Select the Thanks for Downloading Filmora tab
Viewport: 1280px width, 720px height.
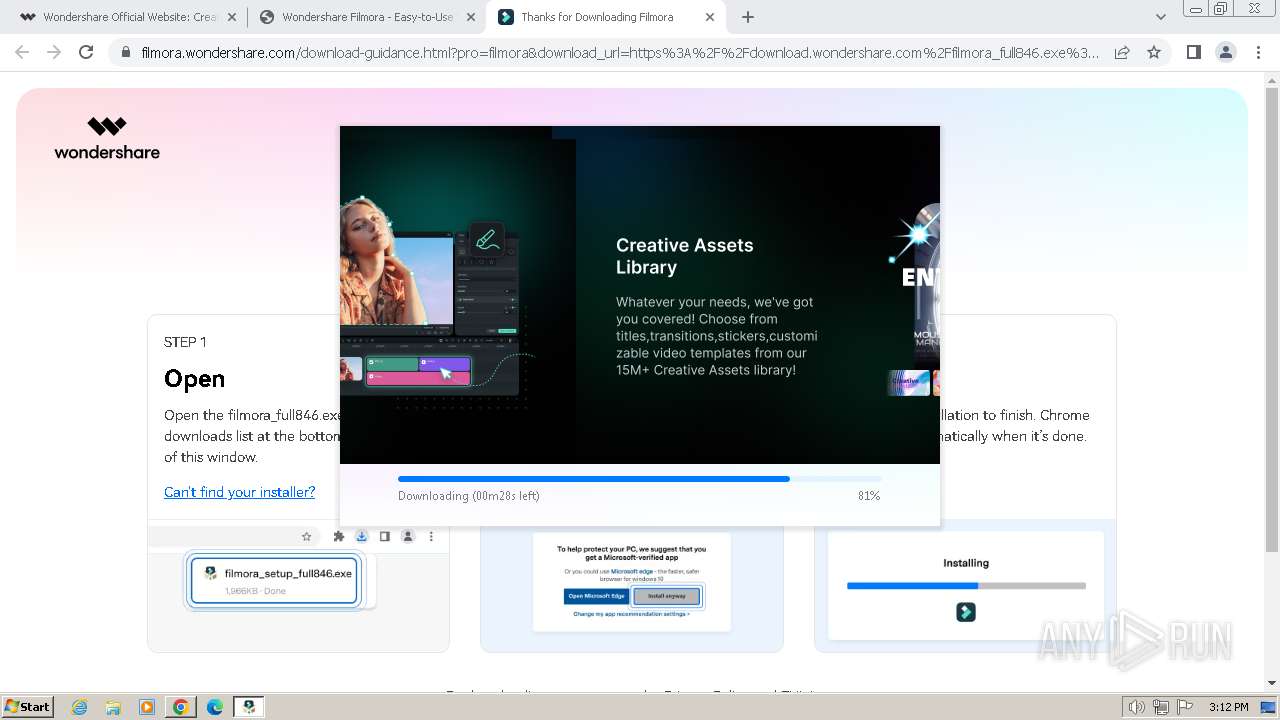tap(606, 17)
